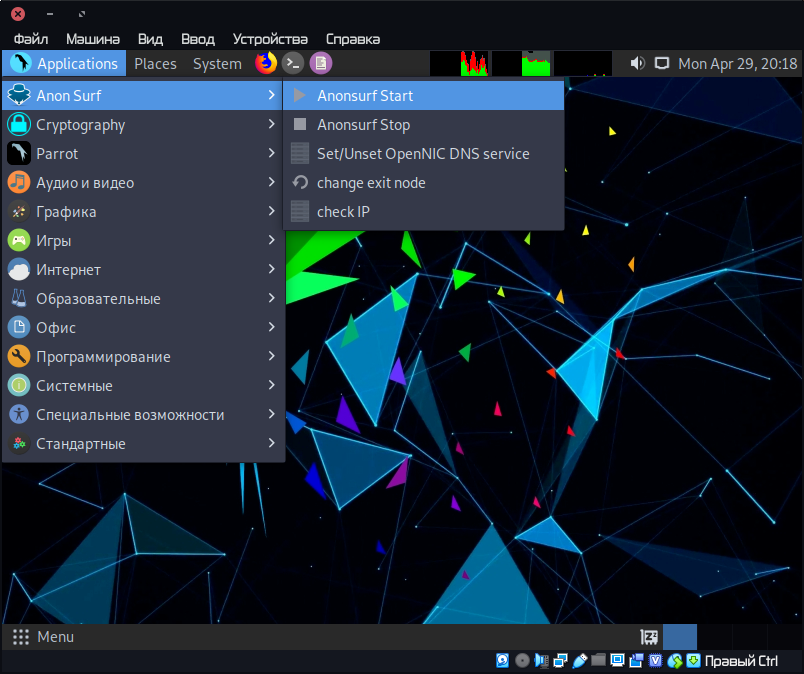Click the purple text editor panel icon

(320, 63)
